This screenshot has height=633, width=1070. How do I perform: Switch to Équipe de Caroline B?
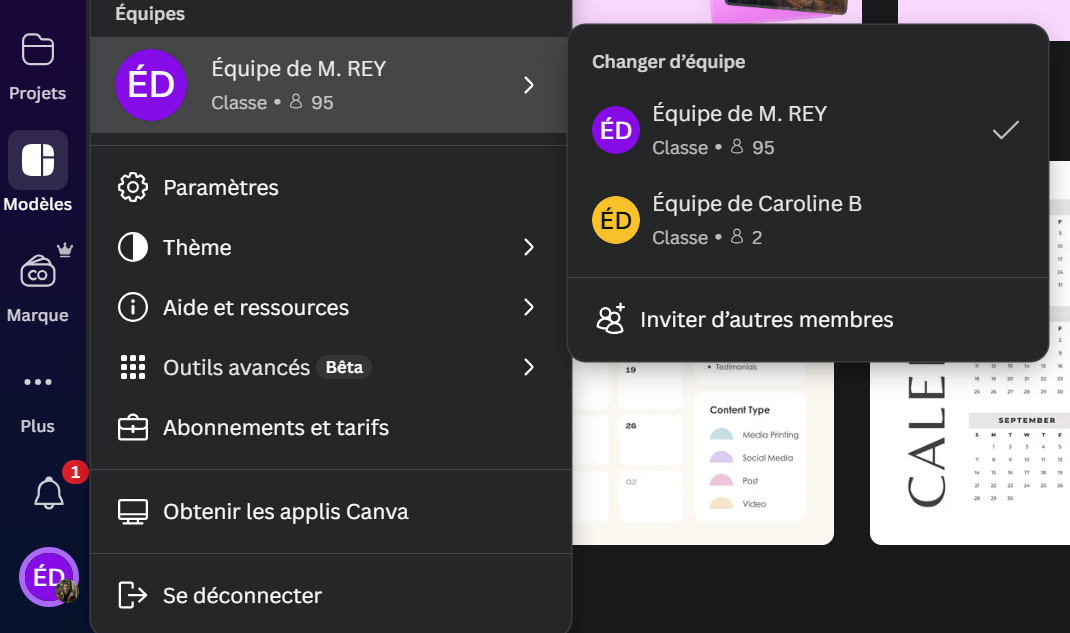point(756,220)
